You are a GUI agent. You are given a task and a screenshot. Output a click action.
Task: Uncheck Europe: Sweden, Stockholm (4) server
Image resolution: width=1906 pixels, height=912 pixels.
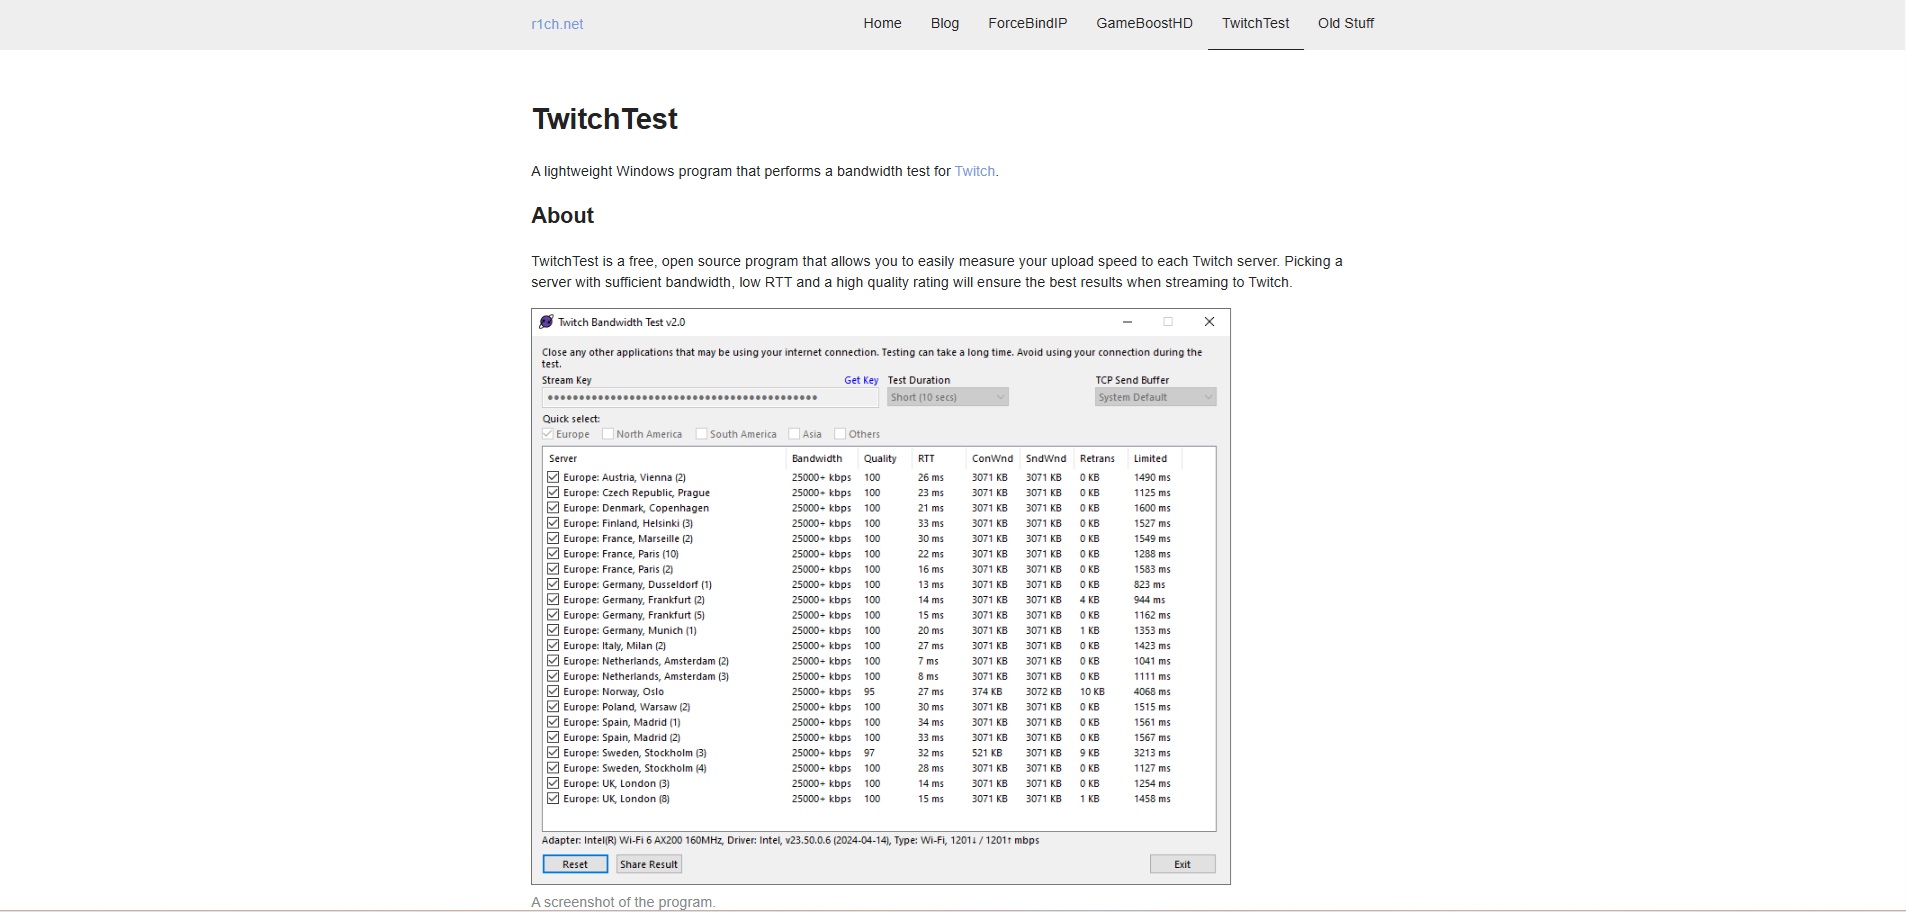[x=553, y=768]
